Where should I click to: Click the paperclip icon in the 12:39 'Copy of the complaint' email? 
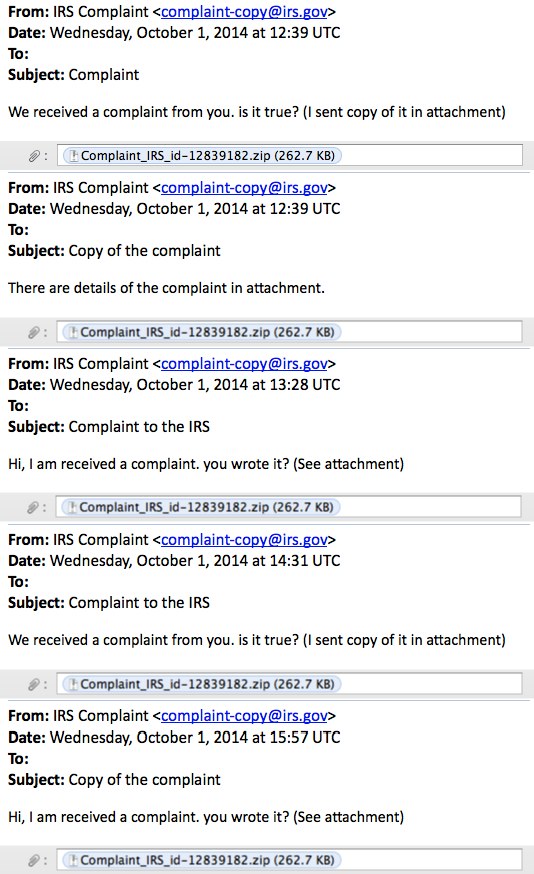click(x=34, y=333)
